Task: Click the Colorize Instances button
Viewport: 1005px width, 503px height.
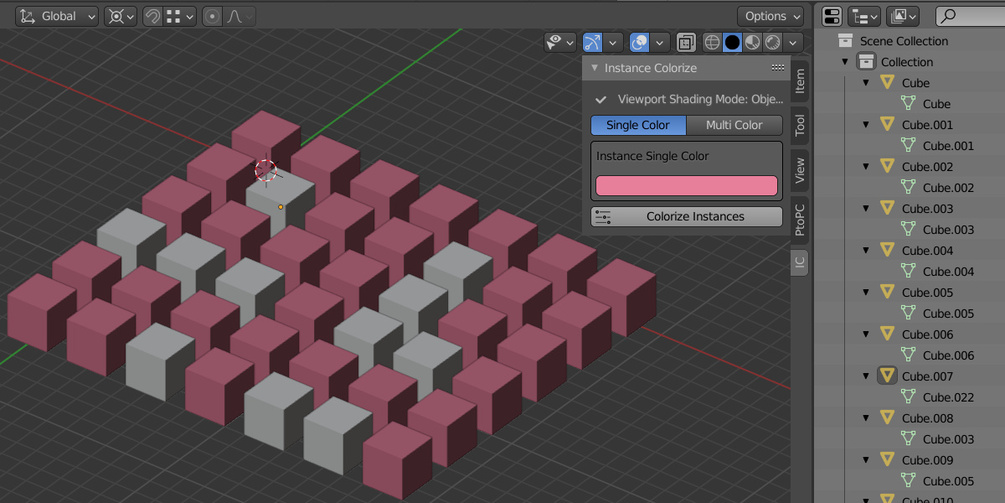Action: 686,217
